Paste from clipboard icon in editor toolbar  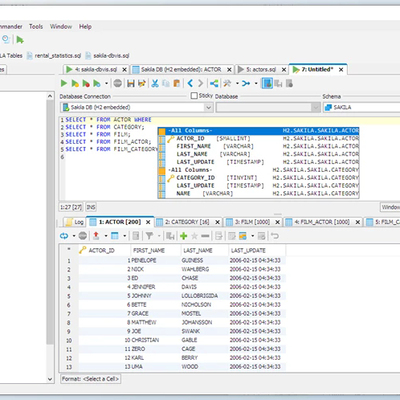point(177,83)
